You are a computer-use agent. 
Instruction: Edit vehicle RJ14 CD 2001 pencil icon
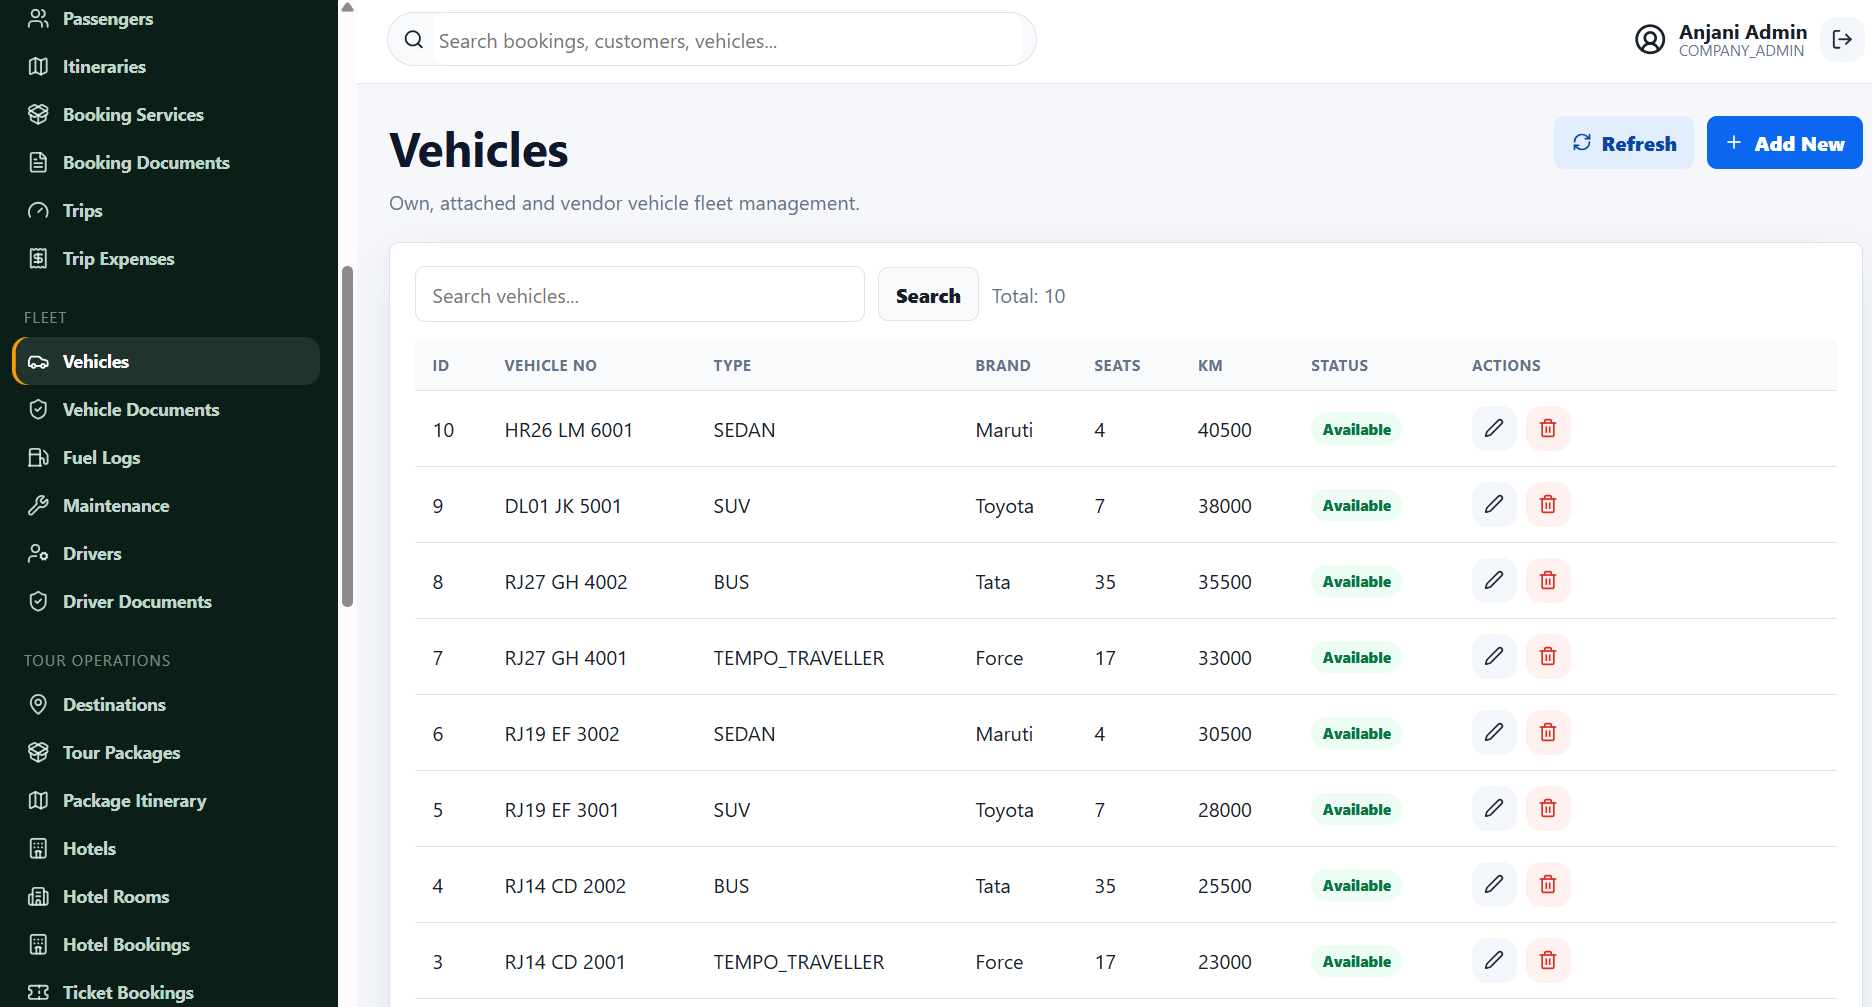pos(1494,961)
